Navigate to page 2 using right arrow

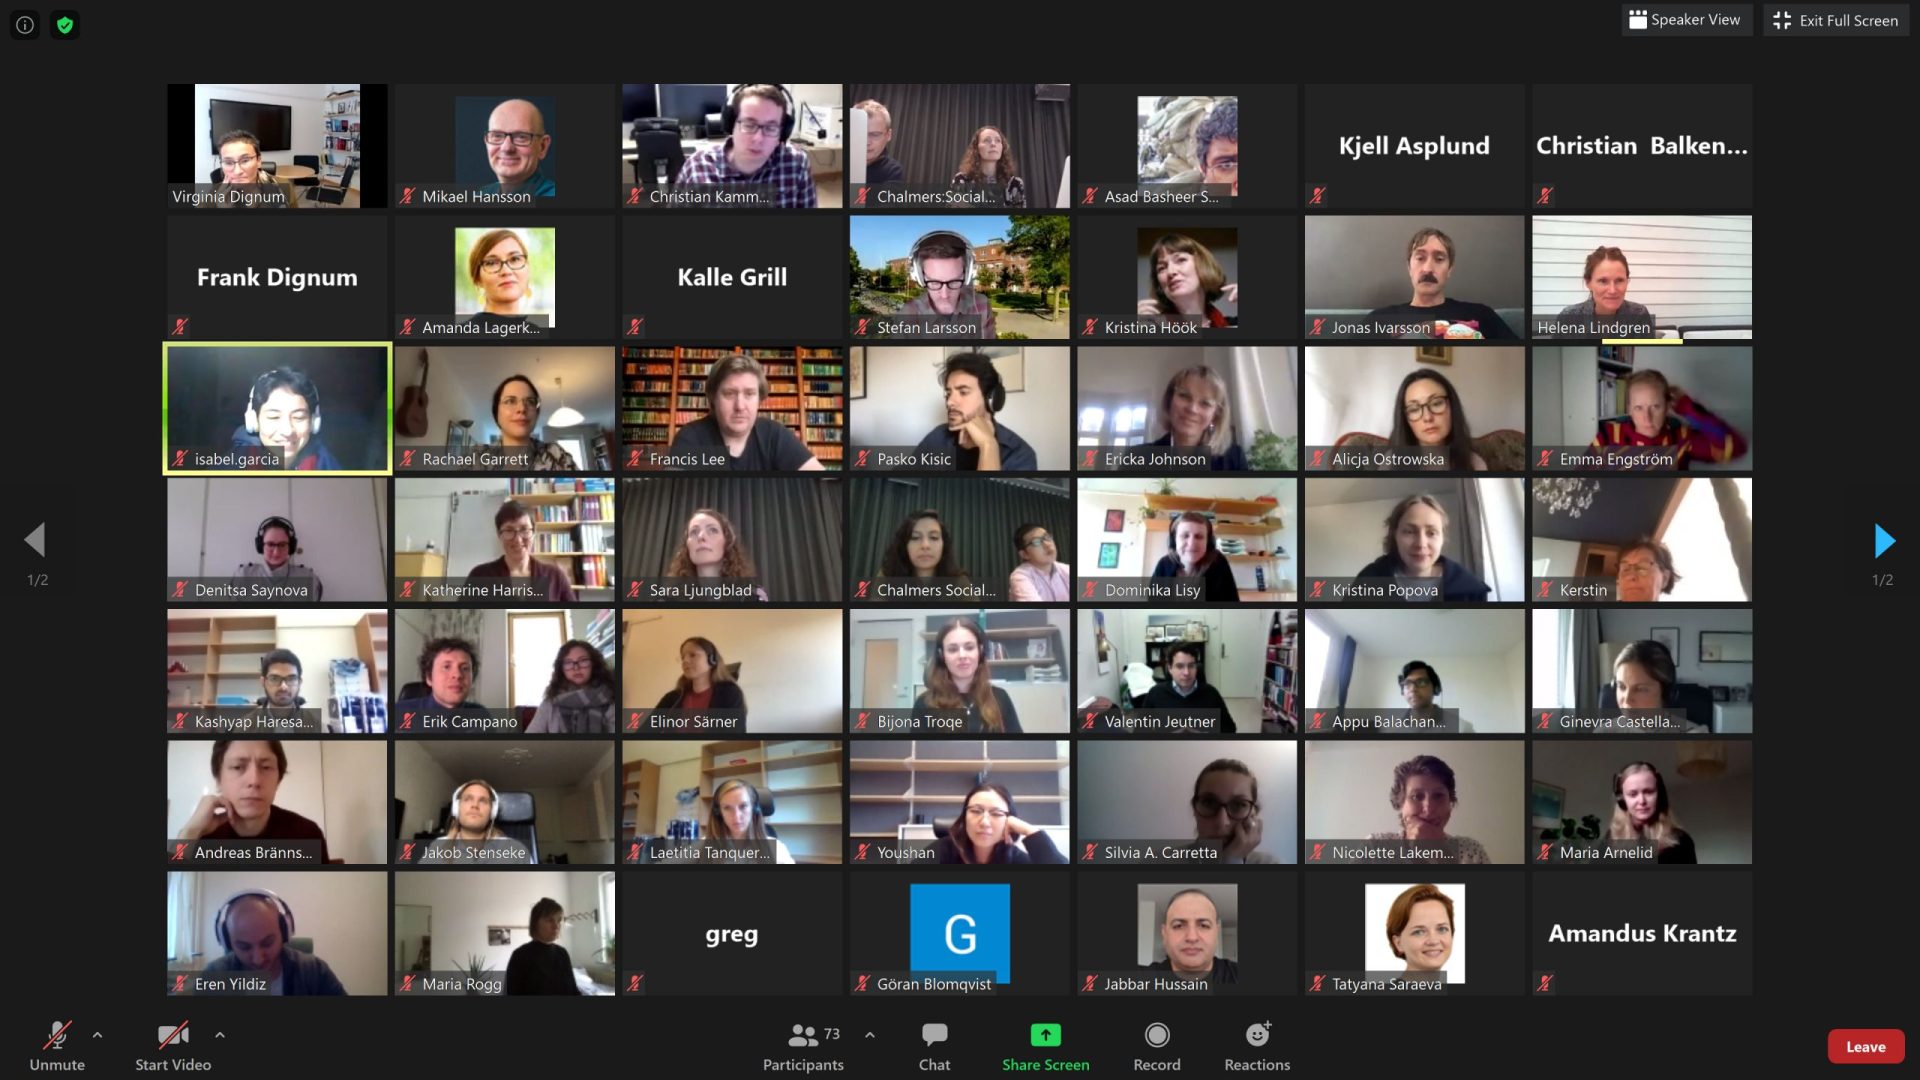[1886, 539]
